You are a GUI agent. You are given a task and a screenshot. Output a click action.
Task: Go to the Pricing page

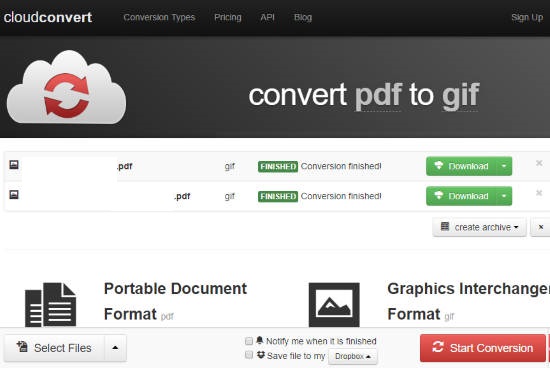coord(228,18)
